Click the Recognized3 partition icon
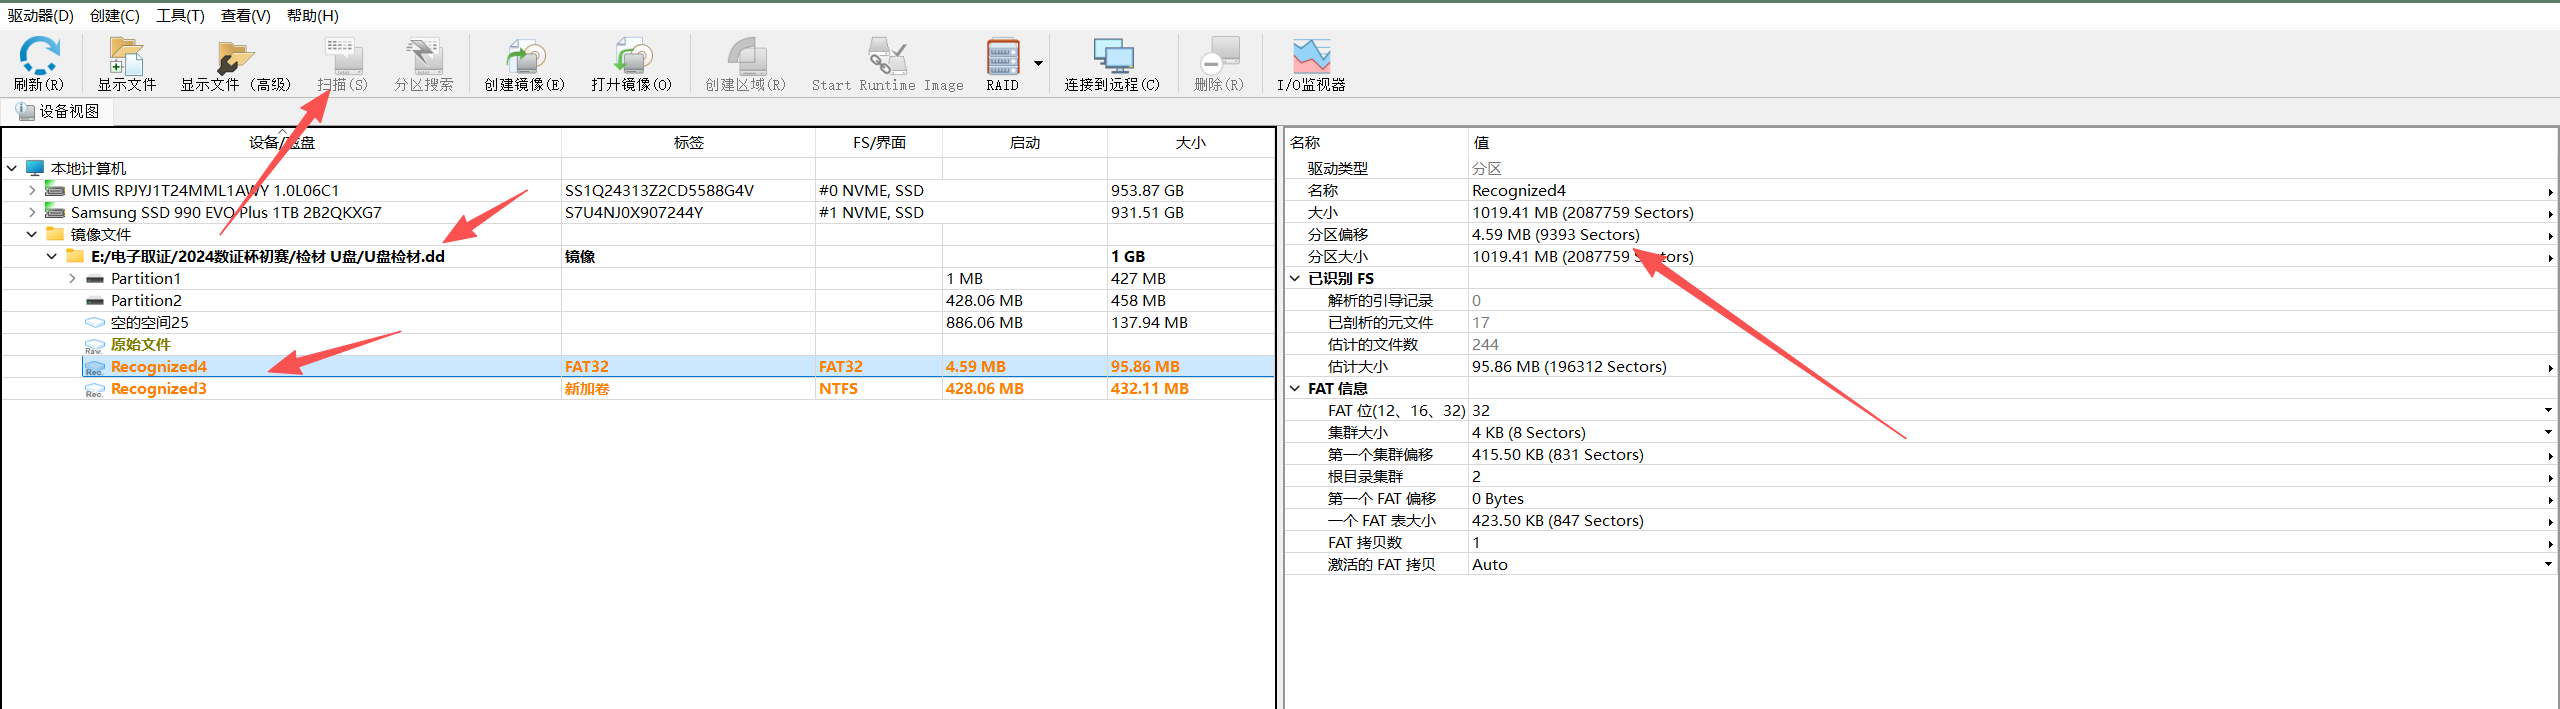 (x=95, y=389)
